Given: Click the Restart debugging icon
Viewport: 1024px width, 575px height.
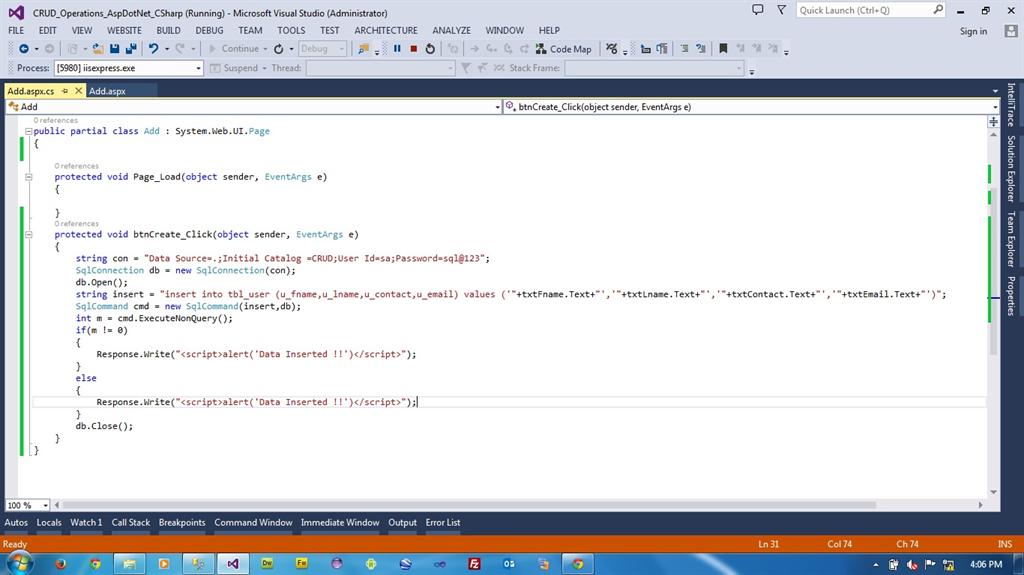Looking at the screenshot, I should pyautogui.click(x=430, y=49).
